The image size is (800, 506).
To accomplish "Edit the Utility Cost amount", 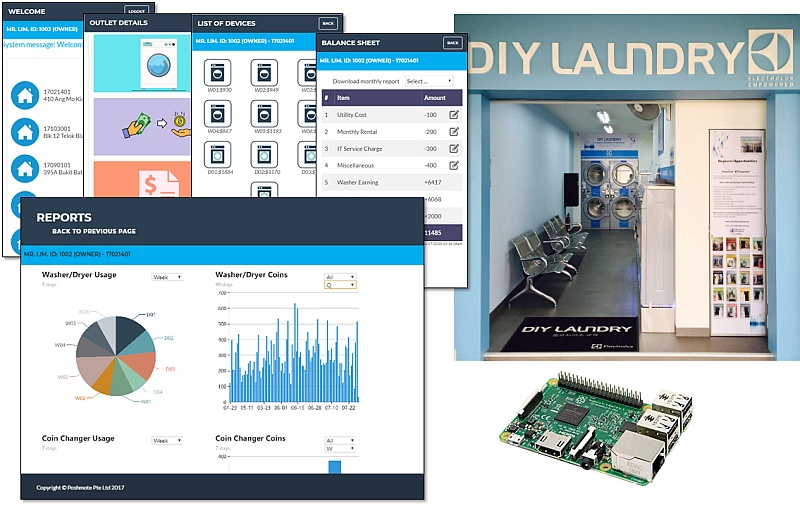I will click(454, 115).
